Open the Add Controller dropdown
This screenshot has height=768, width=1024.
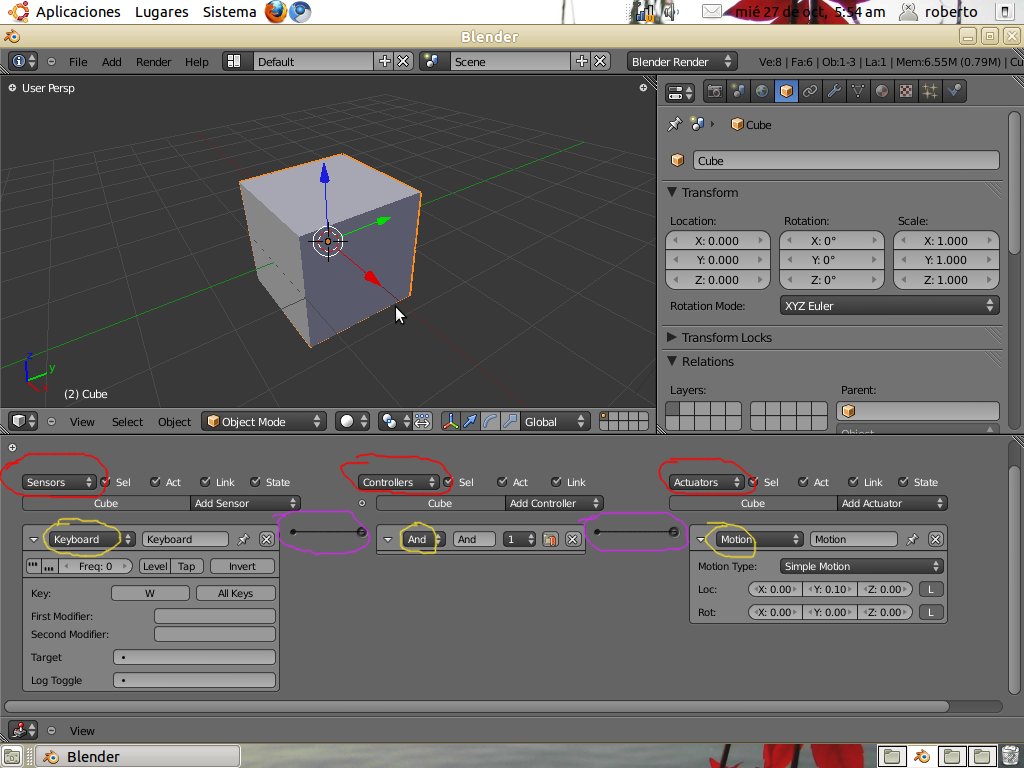click(x=554, y=504)
